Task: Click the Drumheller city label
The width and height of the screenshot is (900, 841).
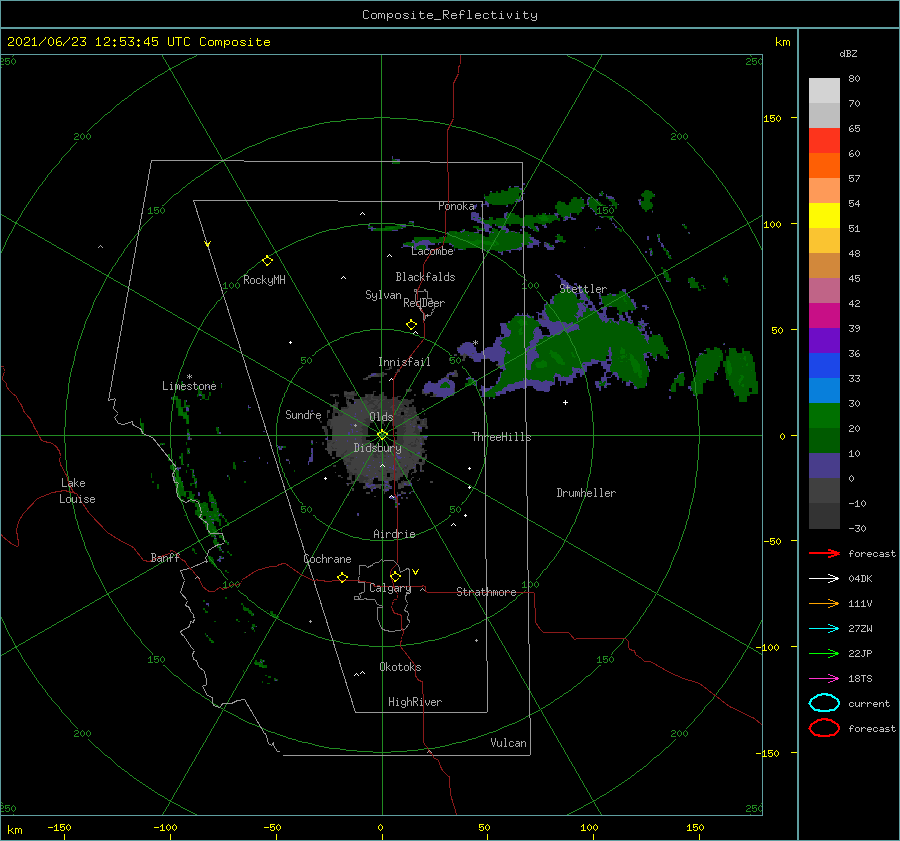Action: pyautogui.click(x=586, y=493)
